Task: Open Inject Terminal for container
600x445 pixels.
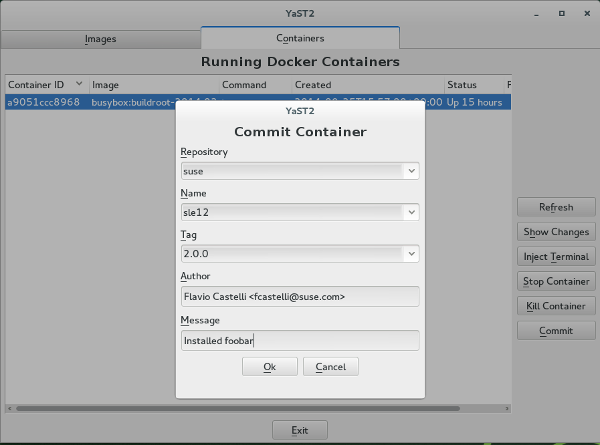Action: coord(556,256)
